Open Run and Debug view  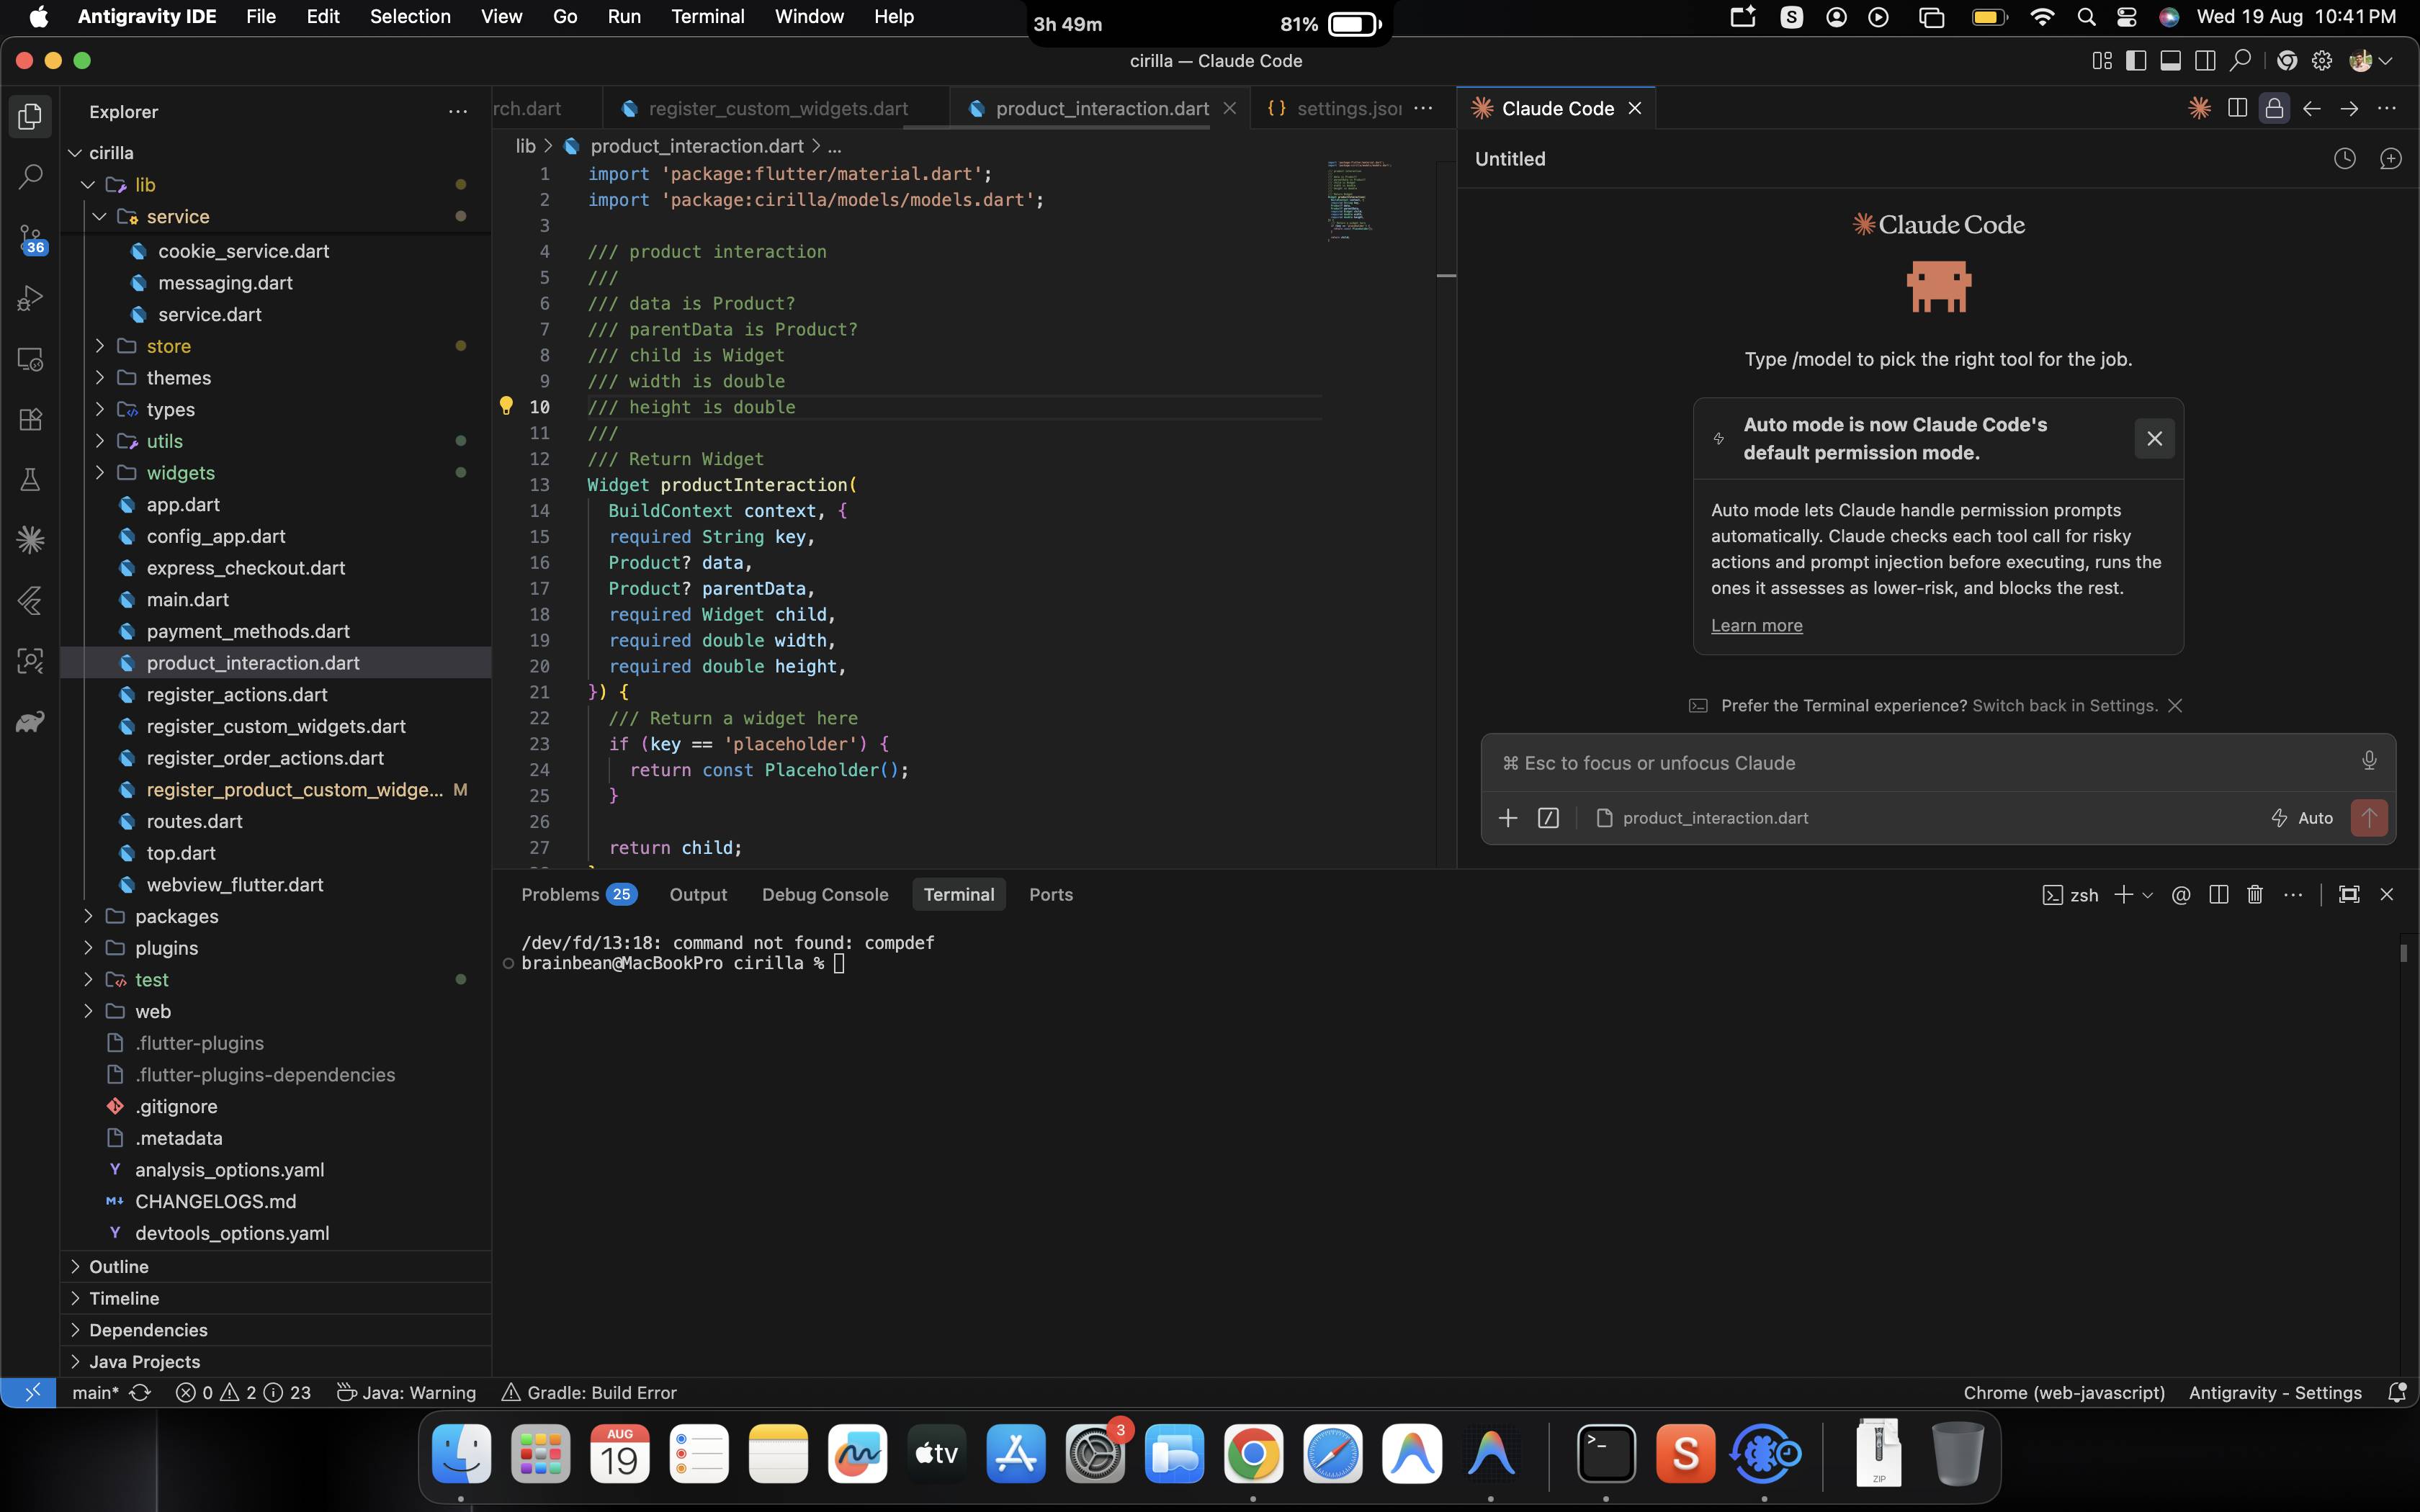tap(30, 298)
